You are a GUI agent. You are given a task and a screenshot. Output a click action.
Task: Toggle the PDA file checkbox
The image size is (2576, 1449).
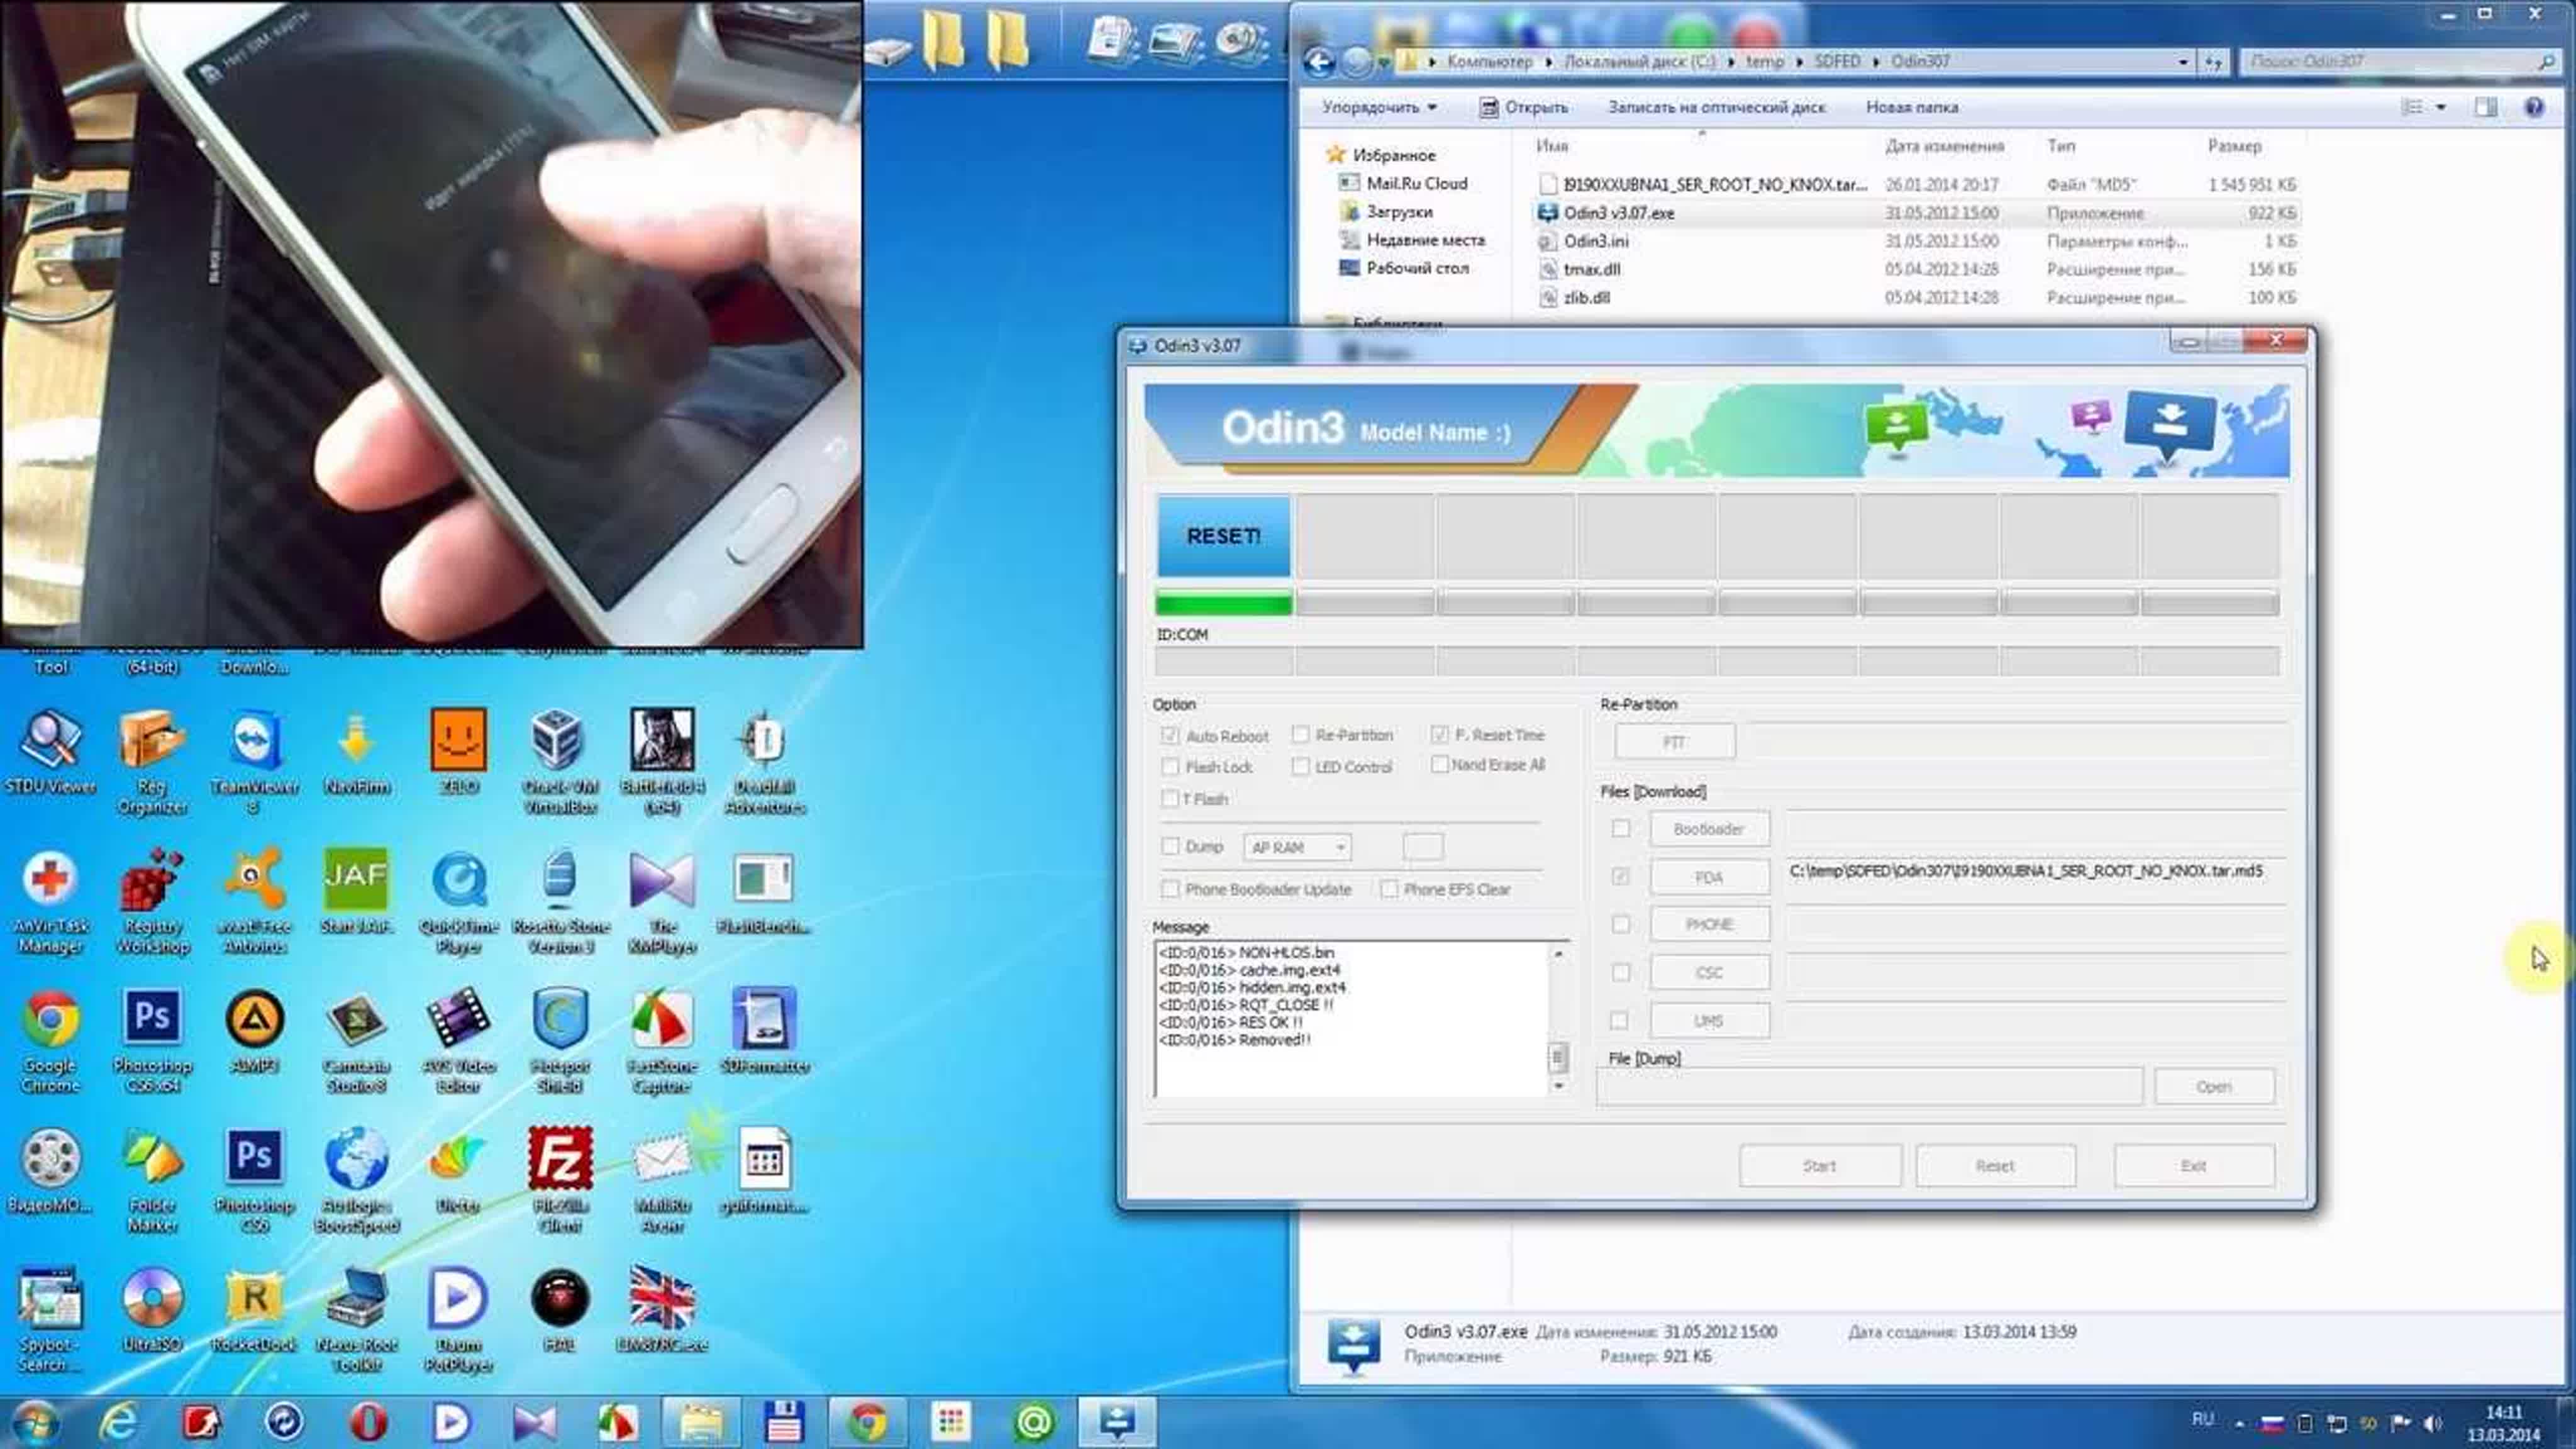coord(1621,877)
